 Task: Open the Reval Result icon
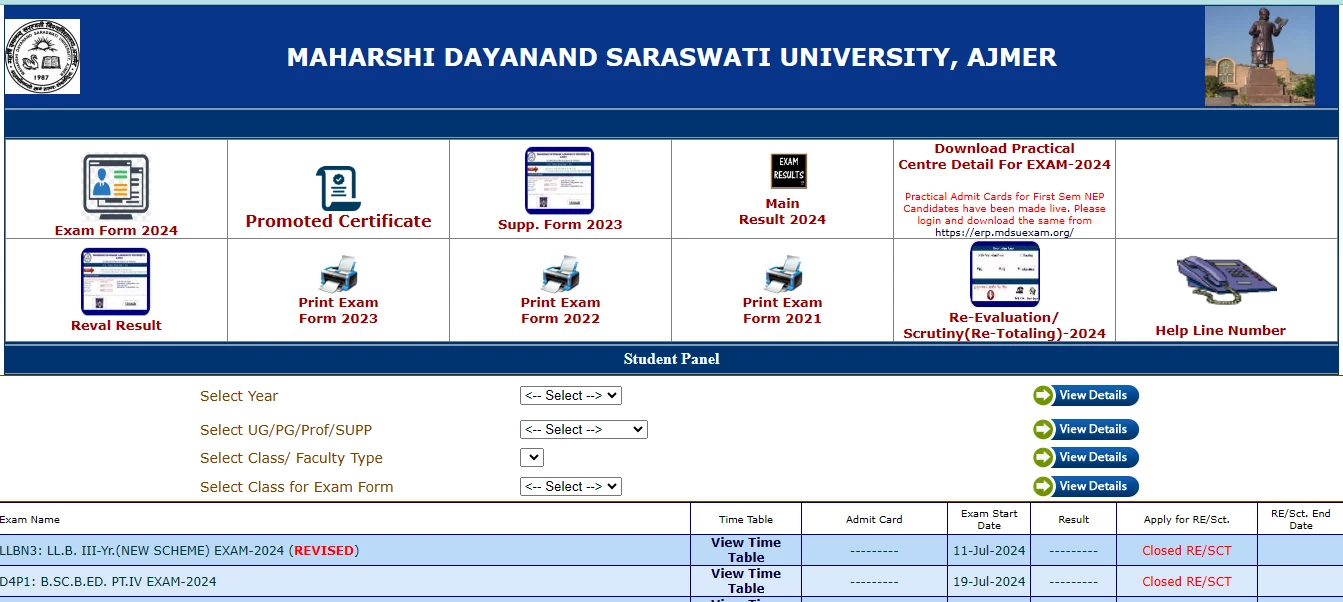115,281
